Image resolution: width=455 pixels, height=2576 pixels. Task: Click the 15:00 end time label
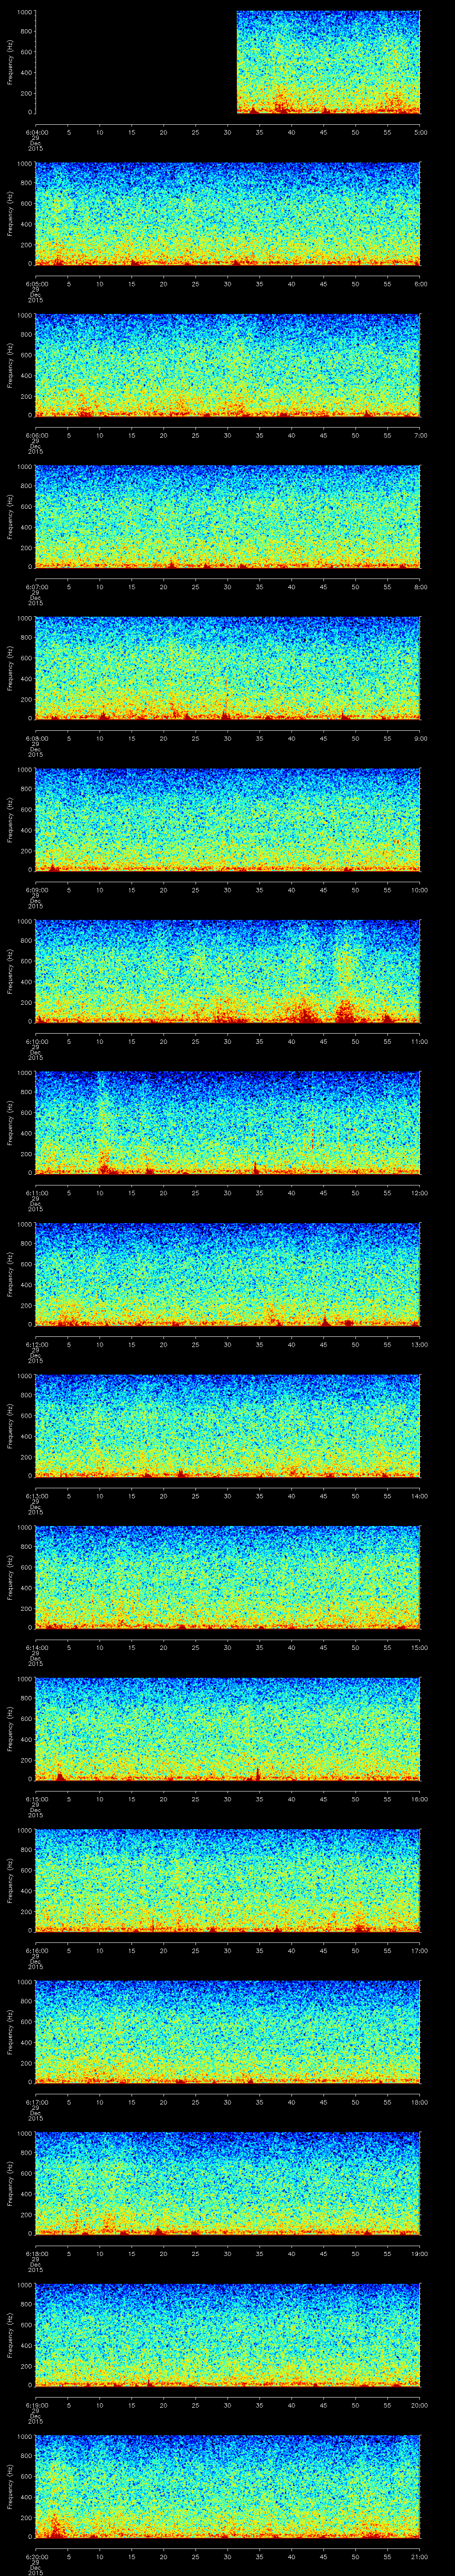coord(419,1647)
